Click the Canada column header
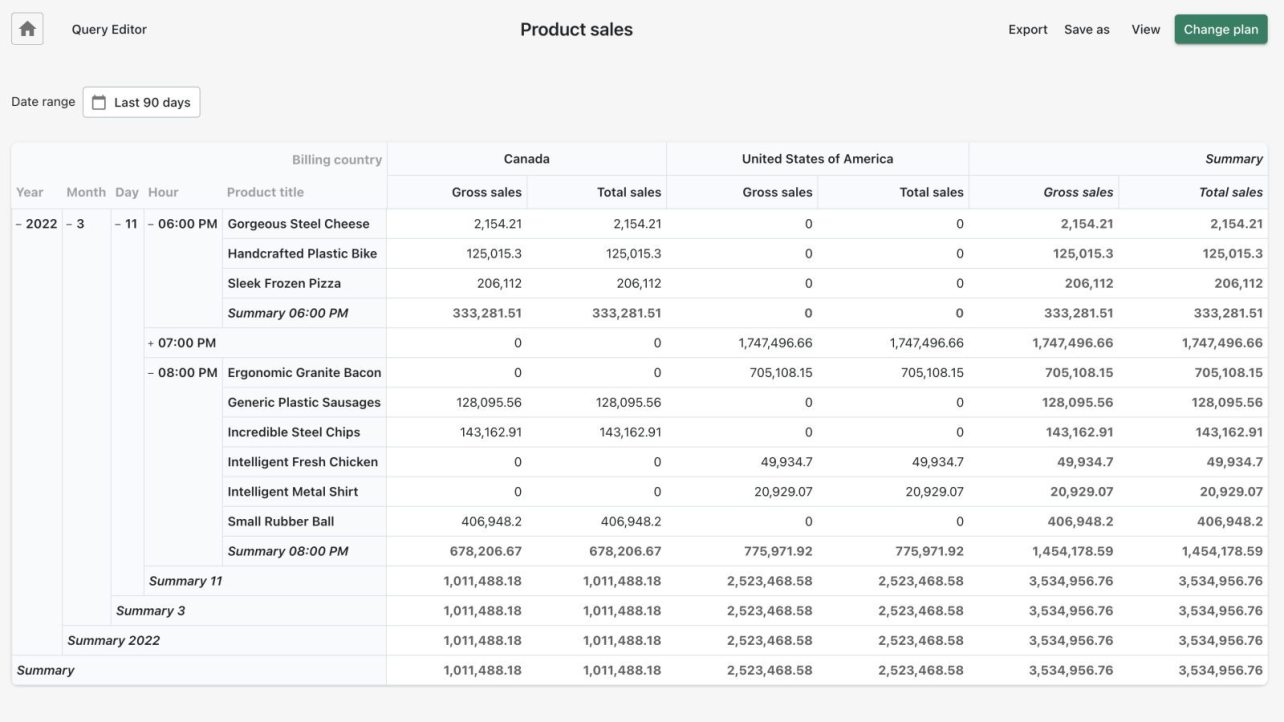The width and height of the screenshot is (1284, 722). pyautogui.click(x=526, y=159)
